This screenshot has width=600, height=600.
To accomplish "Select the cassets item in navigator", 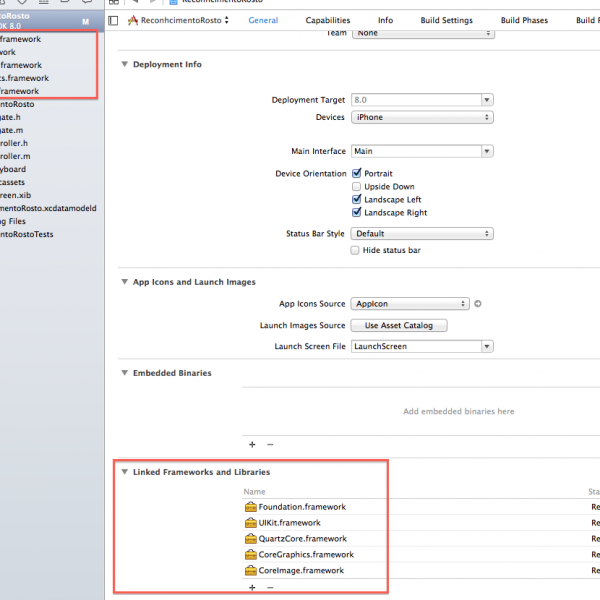I will pyautogui.click(x=12, y=182).
